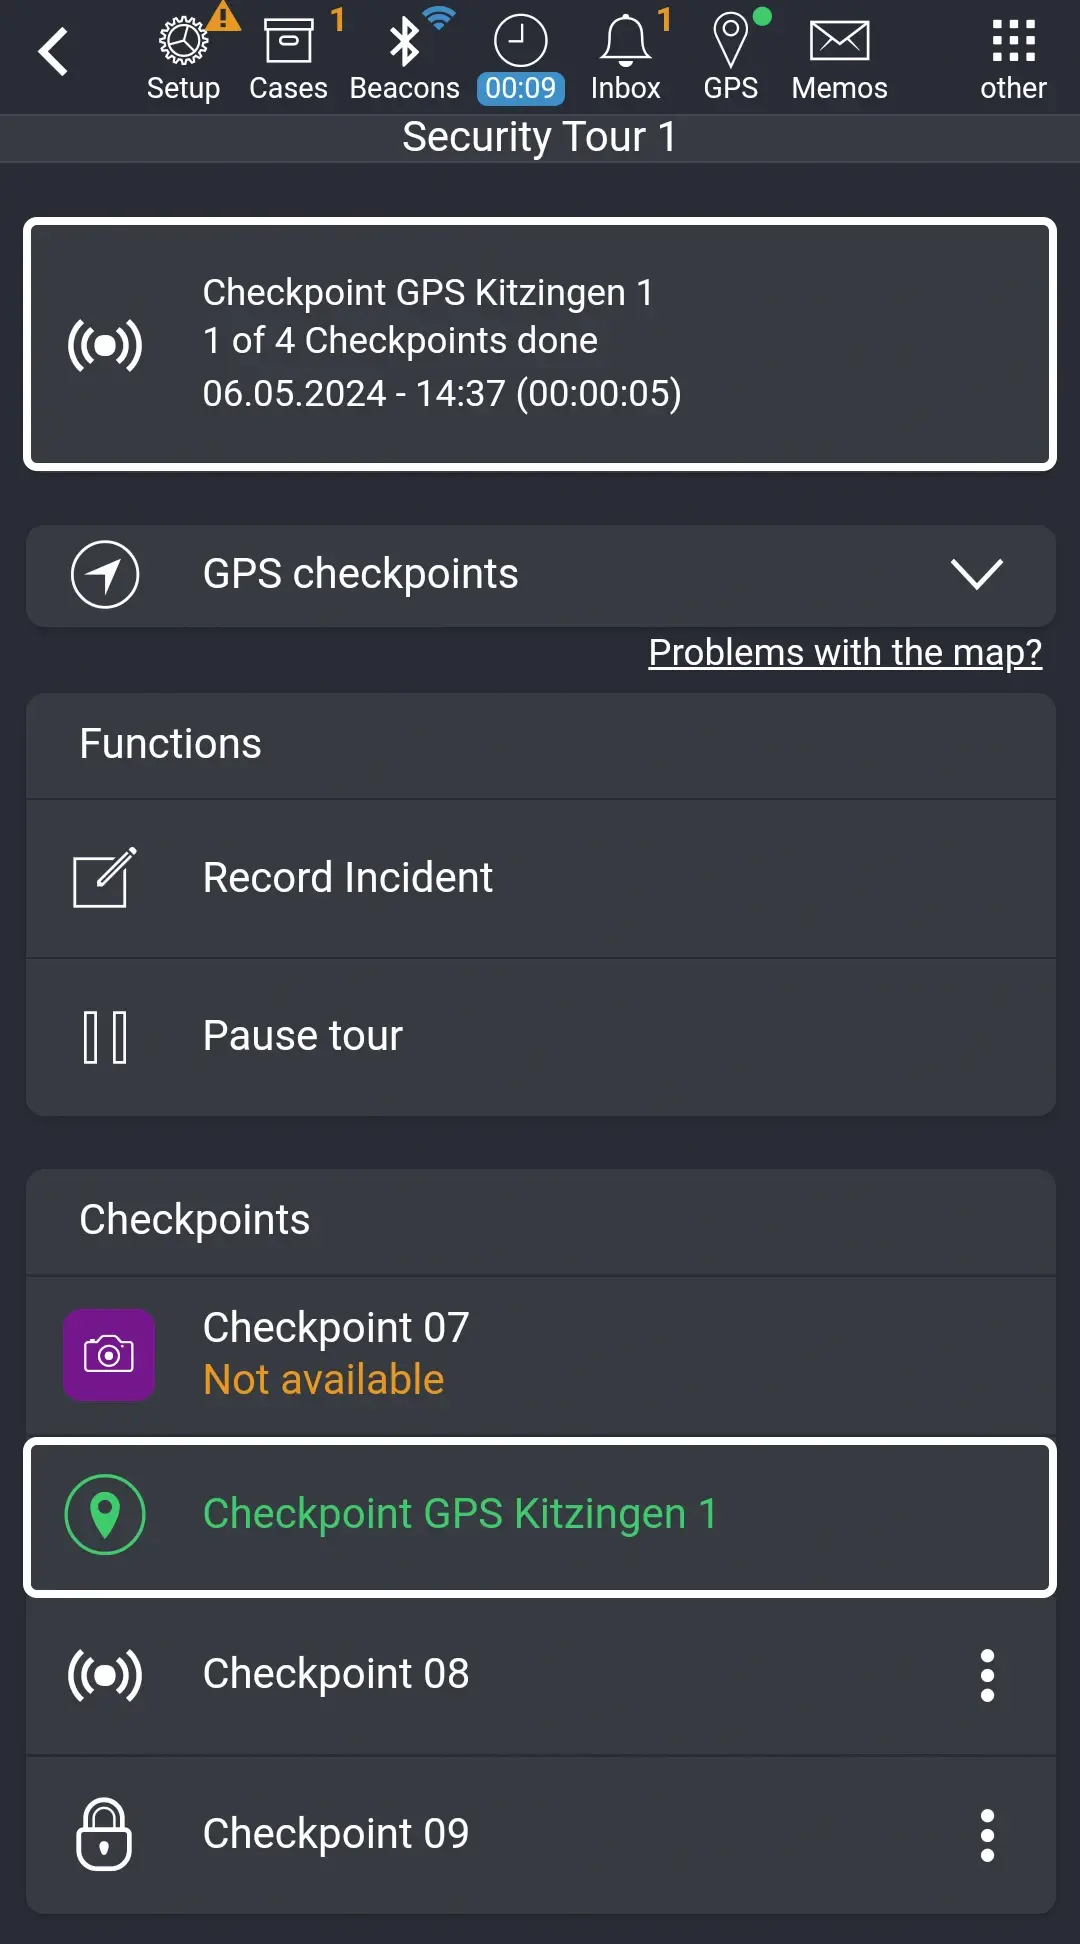Go back with the arrow button
The width and height of the screenshot is (1080, 1944).
point(53,48)
